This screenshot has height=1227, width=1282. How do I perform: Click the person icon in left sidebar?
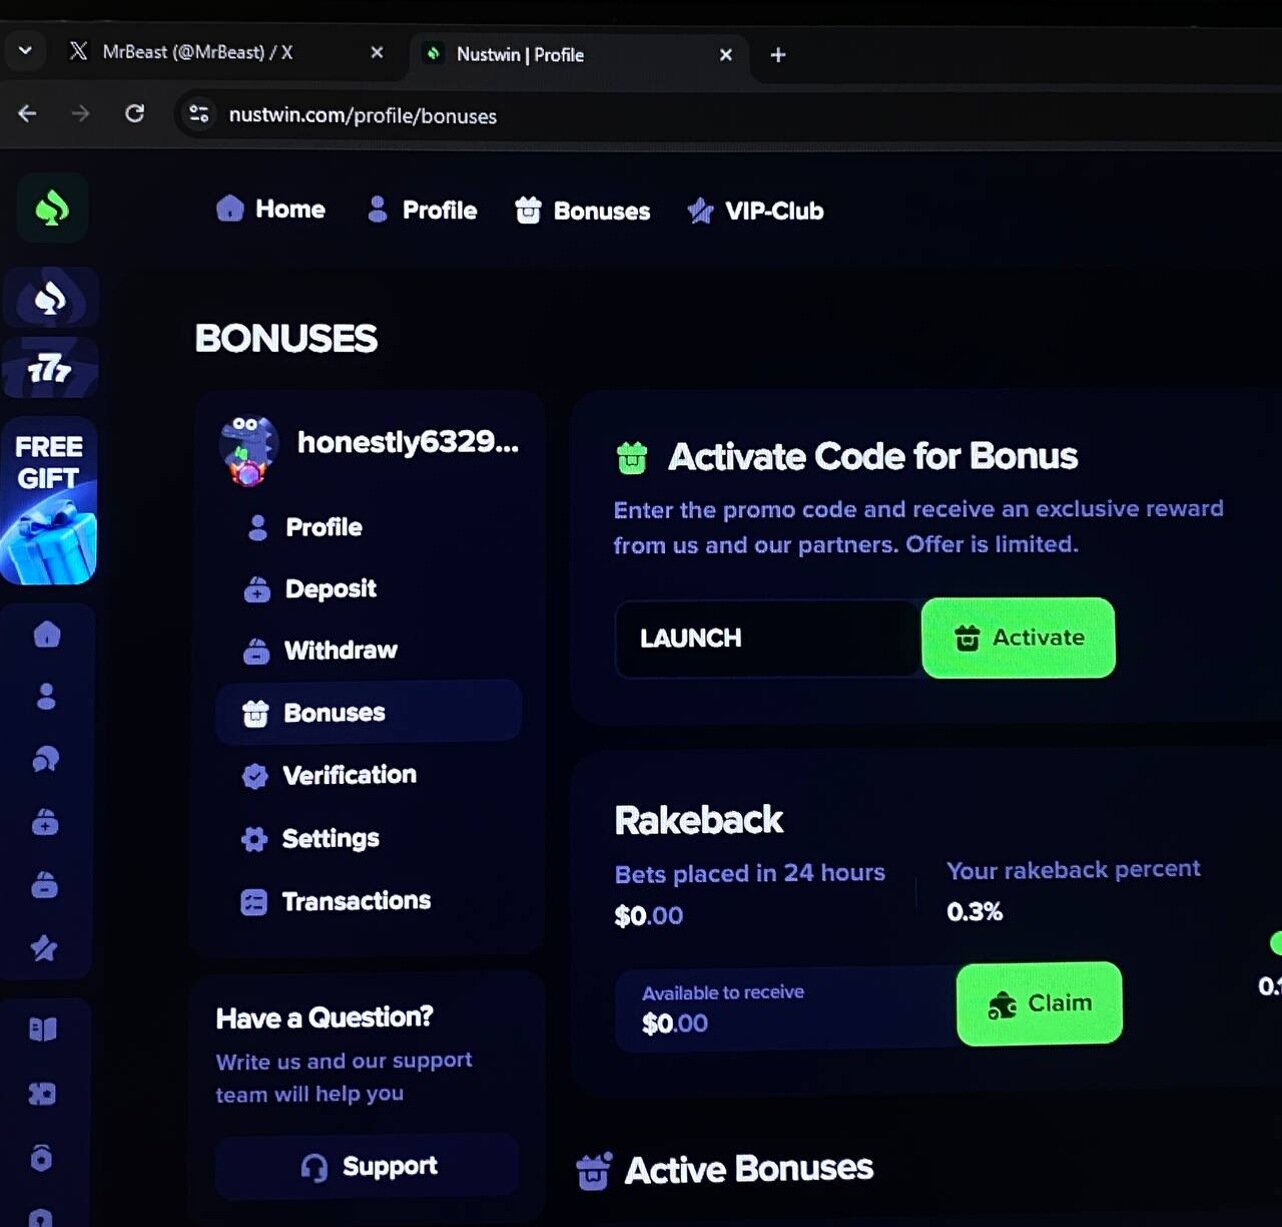pyautogui.click(x=46, y=696)
